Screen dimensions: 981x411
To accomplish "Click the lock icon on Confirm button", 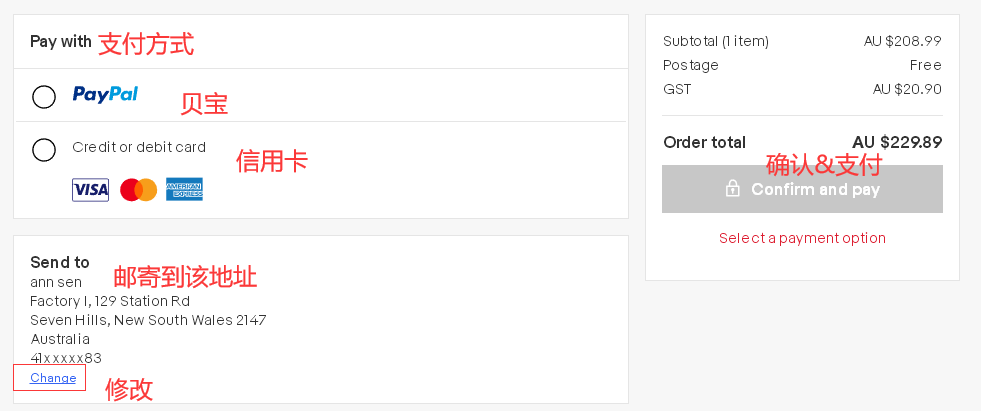I will (x=733, y=188).
